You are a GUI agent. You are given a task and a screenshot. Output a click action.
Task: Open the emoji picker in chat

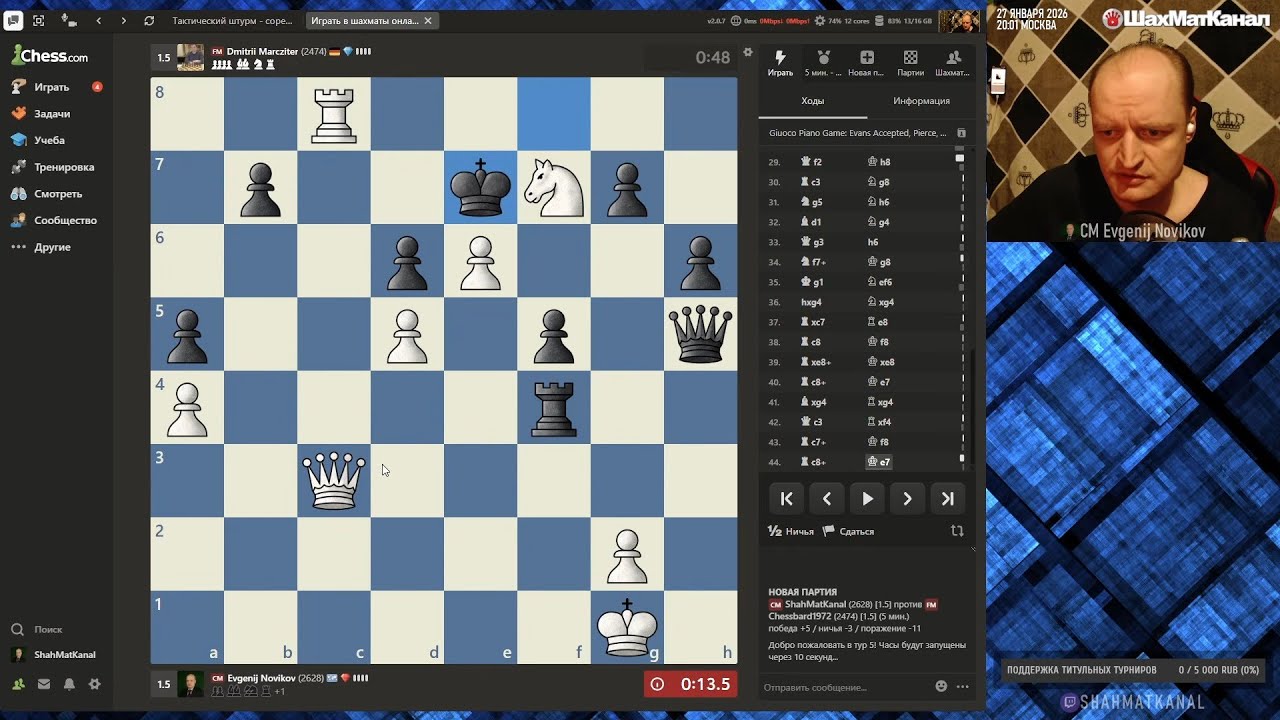pyautogui.click(x=941, y=687)
